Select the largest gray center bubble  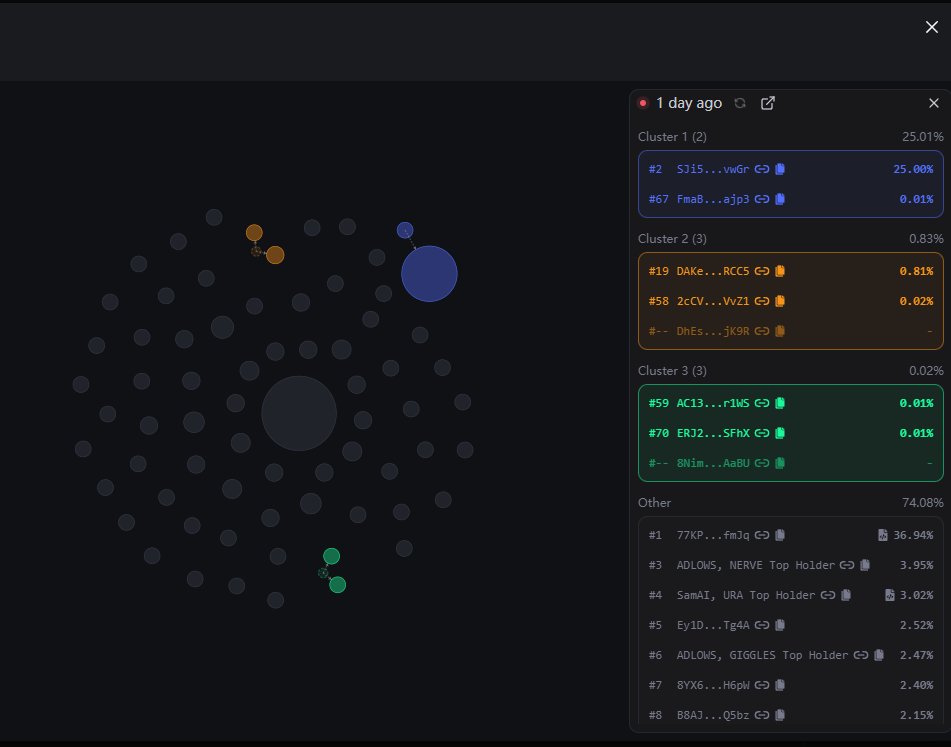pyautogui.click(x=299, y=414)
